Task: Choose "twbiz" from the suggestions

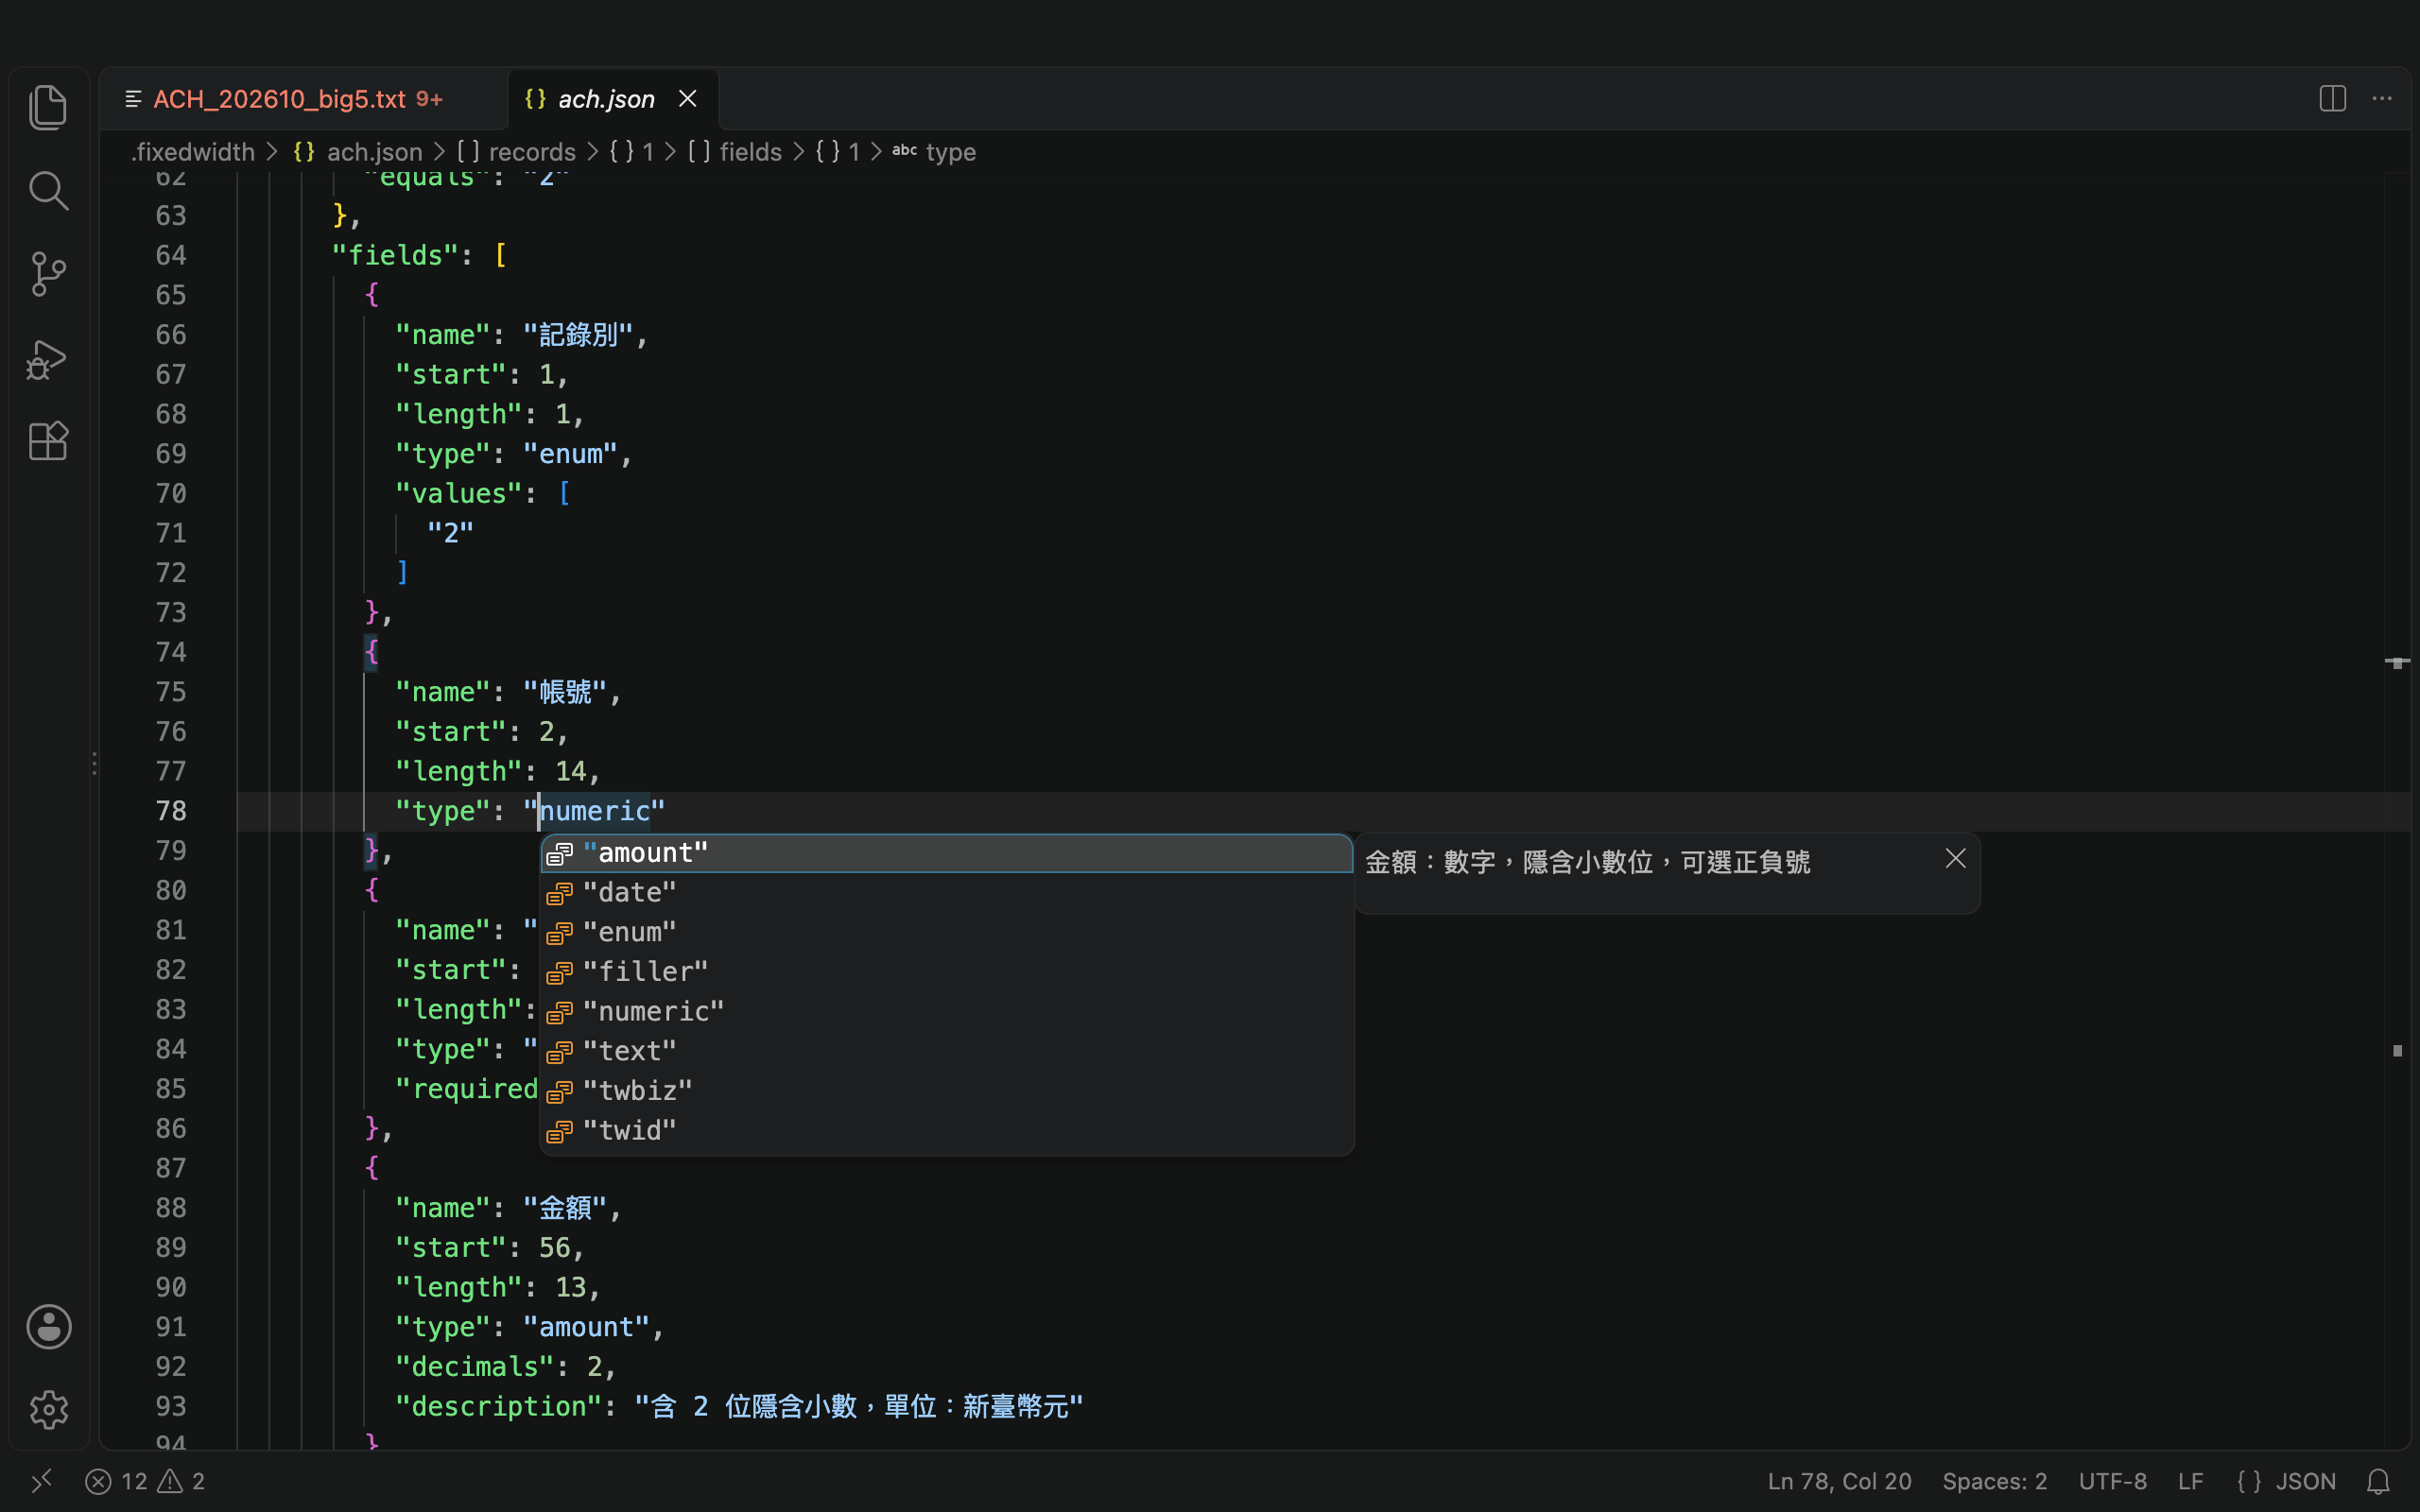Action: pyautogui.click(x=946, y=1090)
